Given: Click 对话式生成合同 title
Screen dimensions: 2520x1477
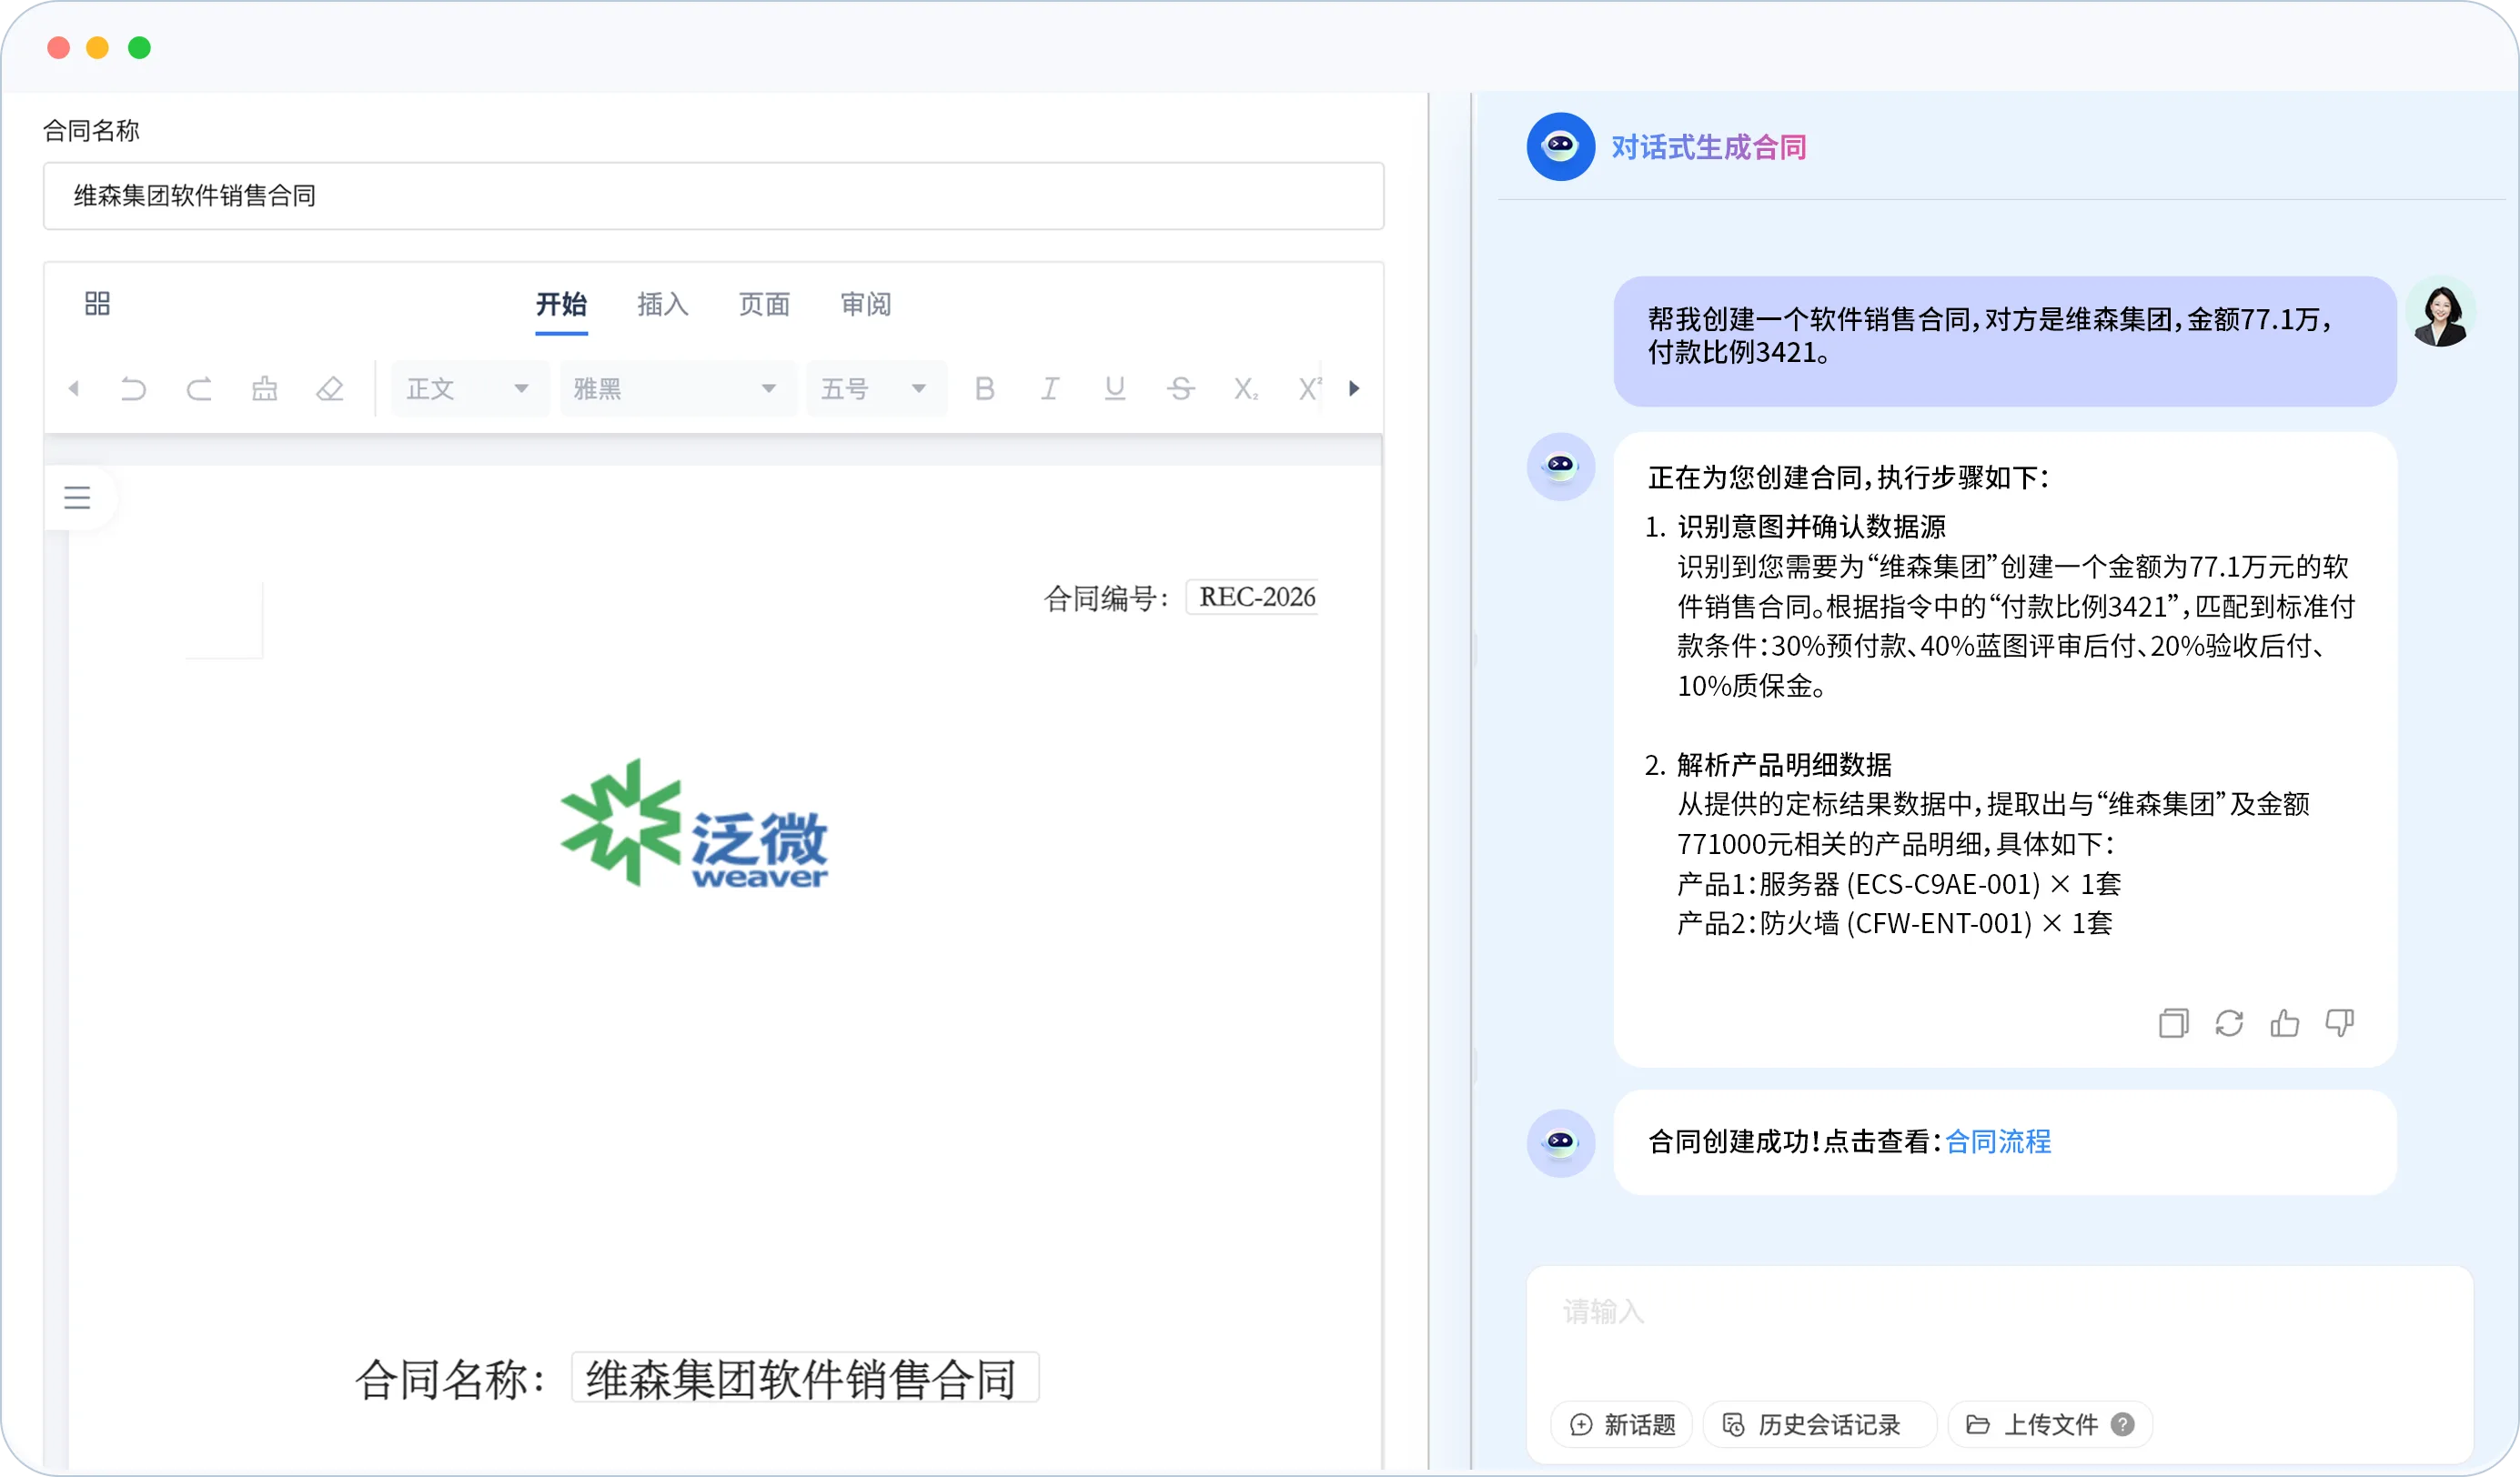Looking at the screenshot, I should (x=1708, y=147).
